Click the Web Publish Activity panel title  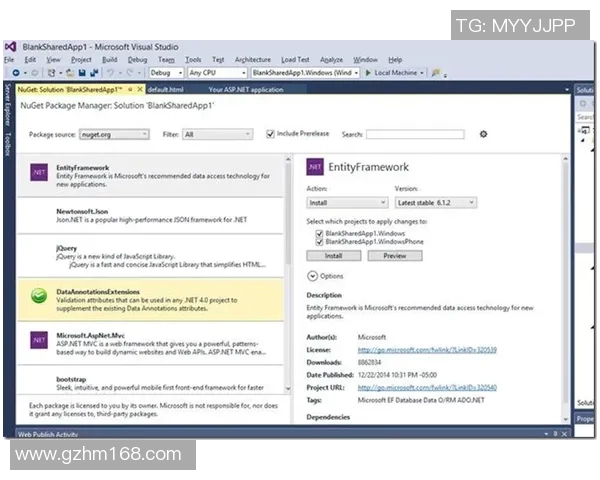click(x=48, y=434)
